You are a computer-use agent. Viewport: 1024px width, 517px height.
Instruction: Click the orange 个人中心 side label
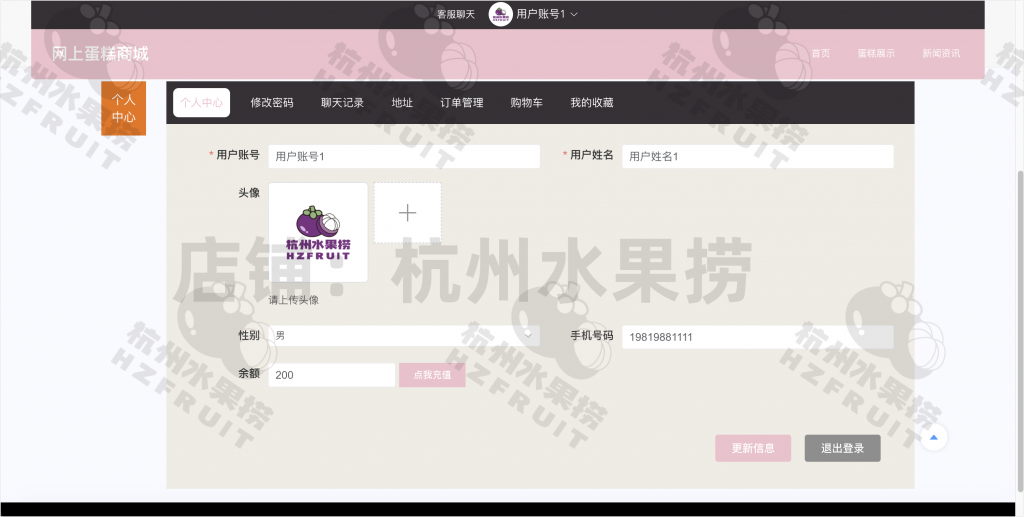click(x=123, y=108)
